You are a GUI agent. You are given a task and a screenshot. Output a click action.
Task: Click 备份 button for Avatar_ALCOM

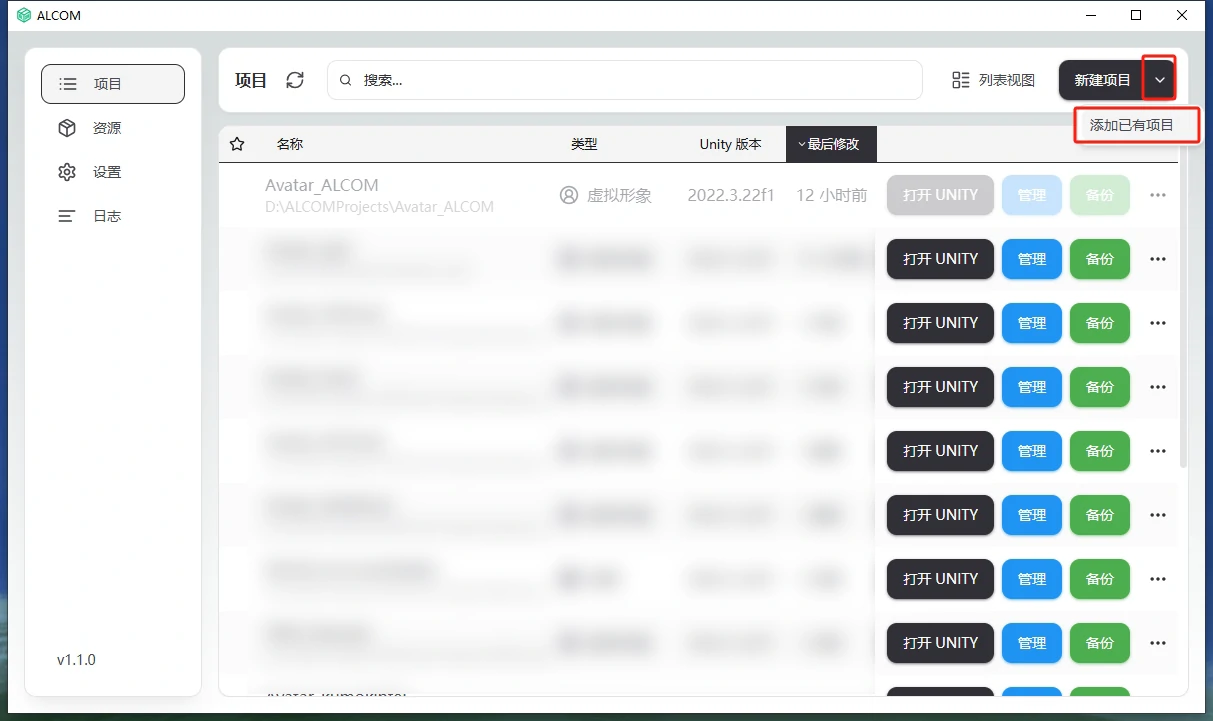(x=1099, y=195)
